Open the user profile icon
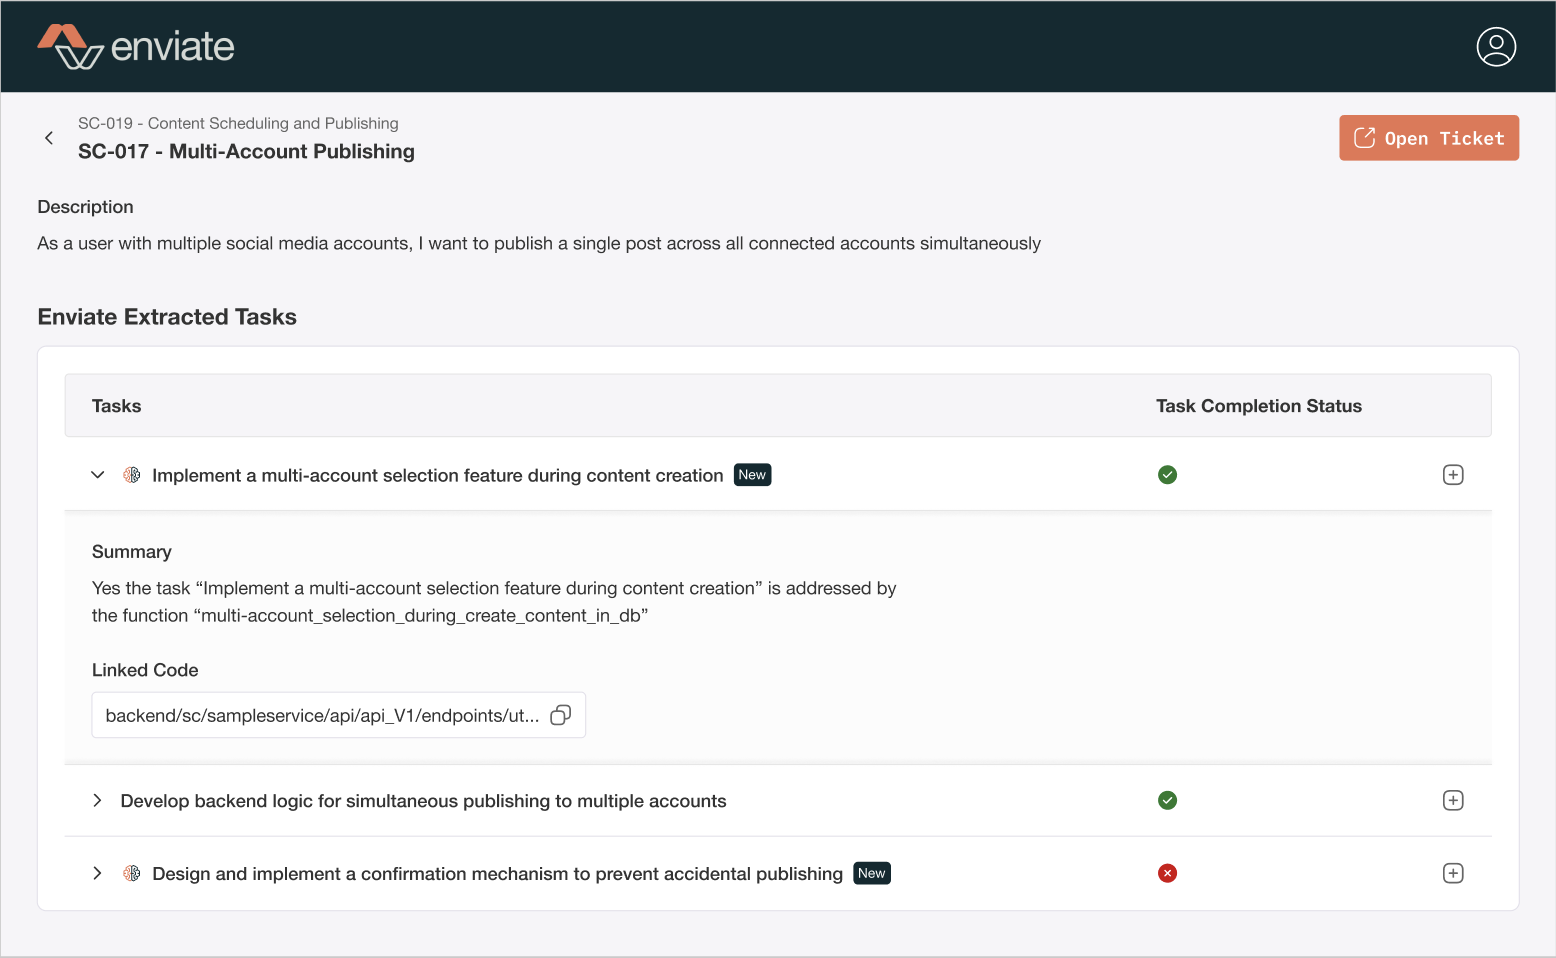 (1496, 47)
